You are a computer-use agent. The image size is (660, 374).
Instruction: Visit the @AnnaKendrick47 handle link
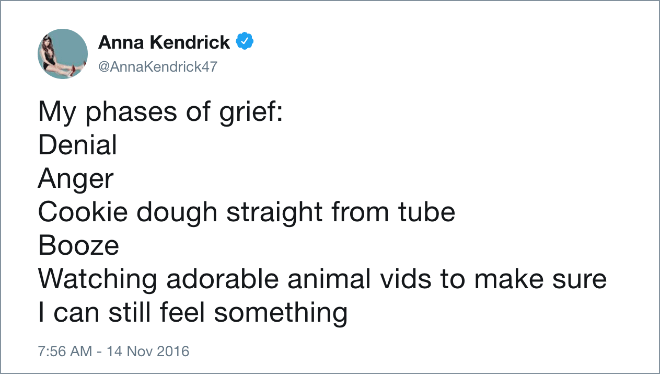click(158, 66)
